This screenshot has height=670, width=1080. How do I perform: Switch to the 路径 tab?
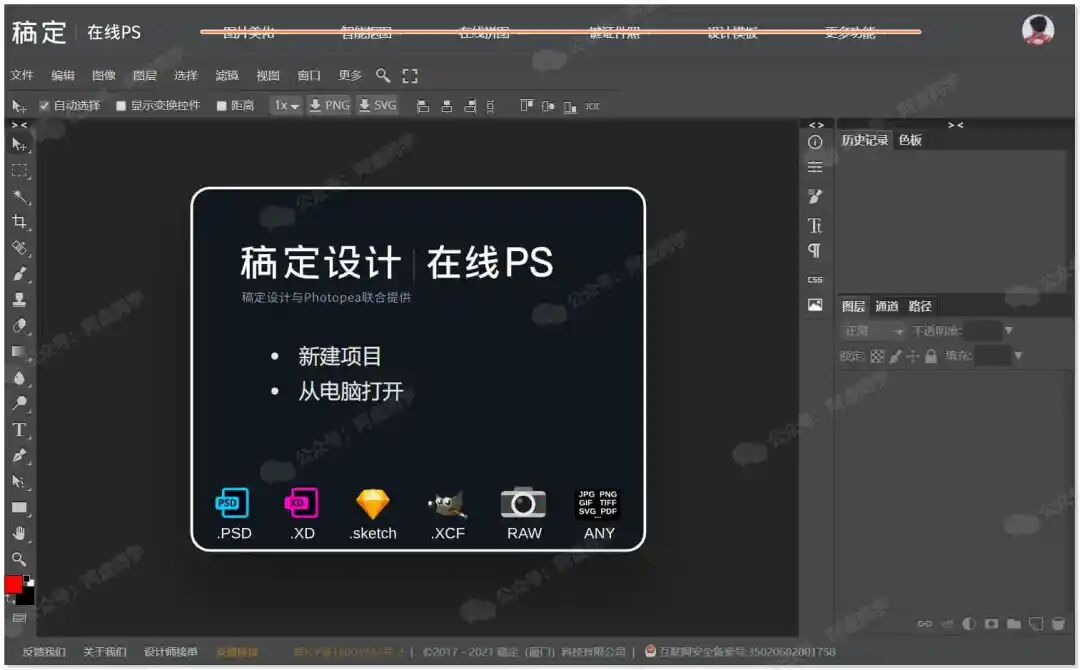pos(920,306)
